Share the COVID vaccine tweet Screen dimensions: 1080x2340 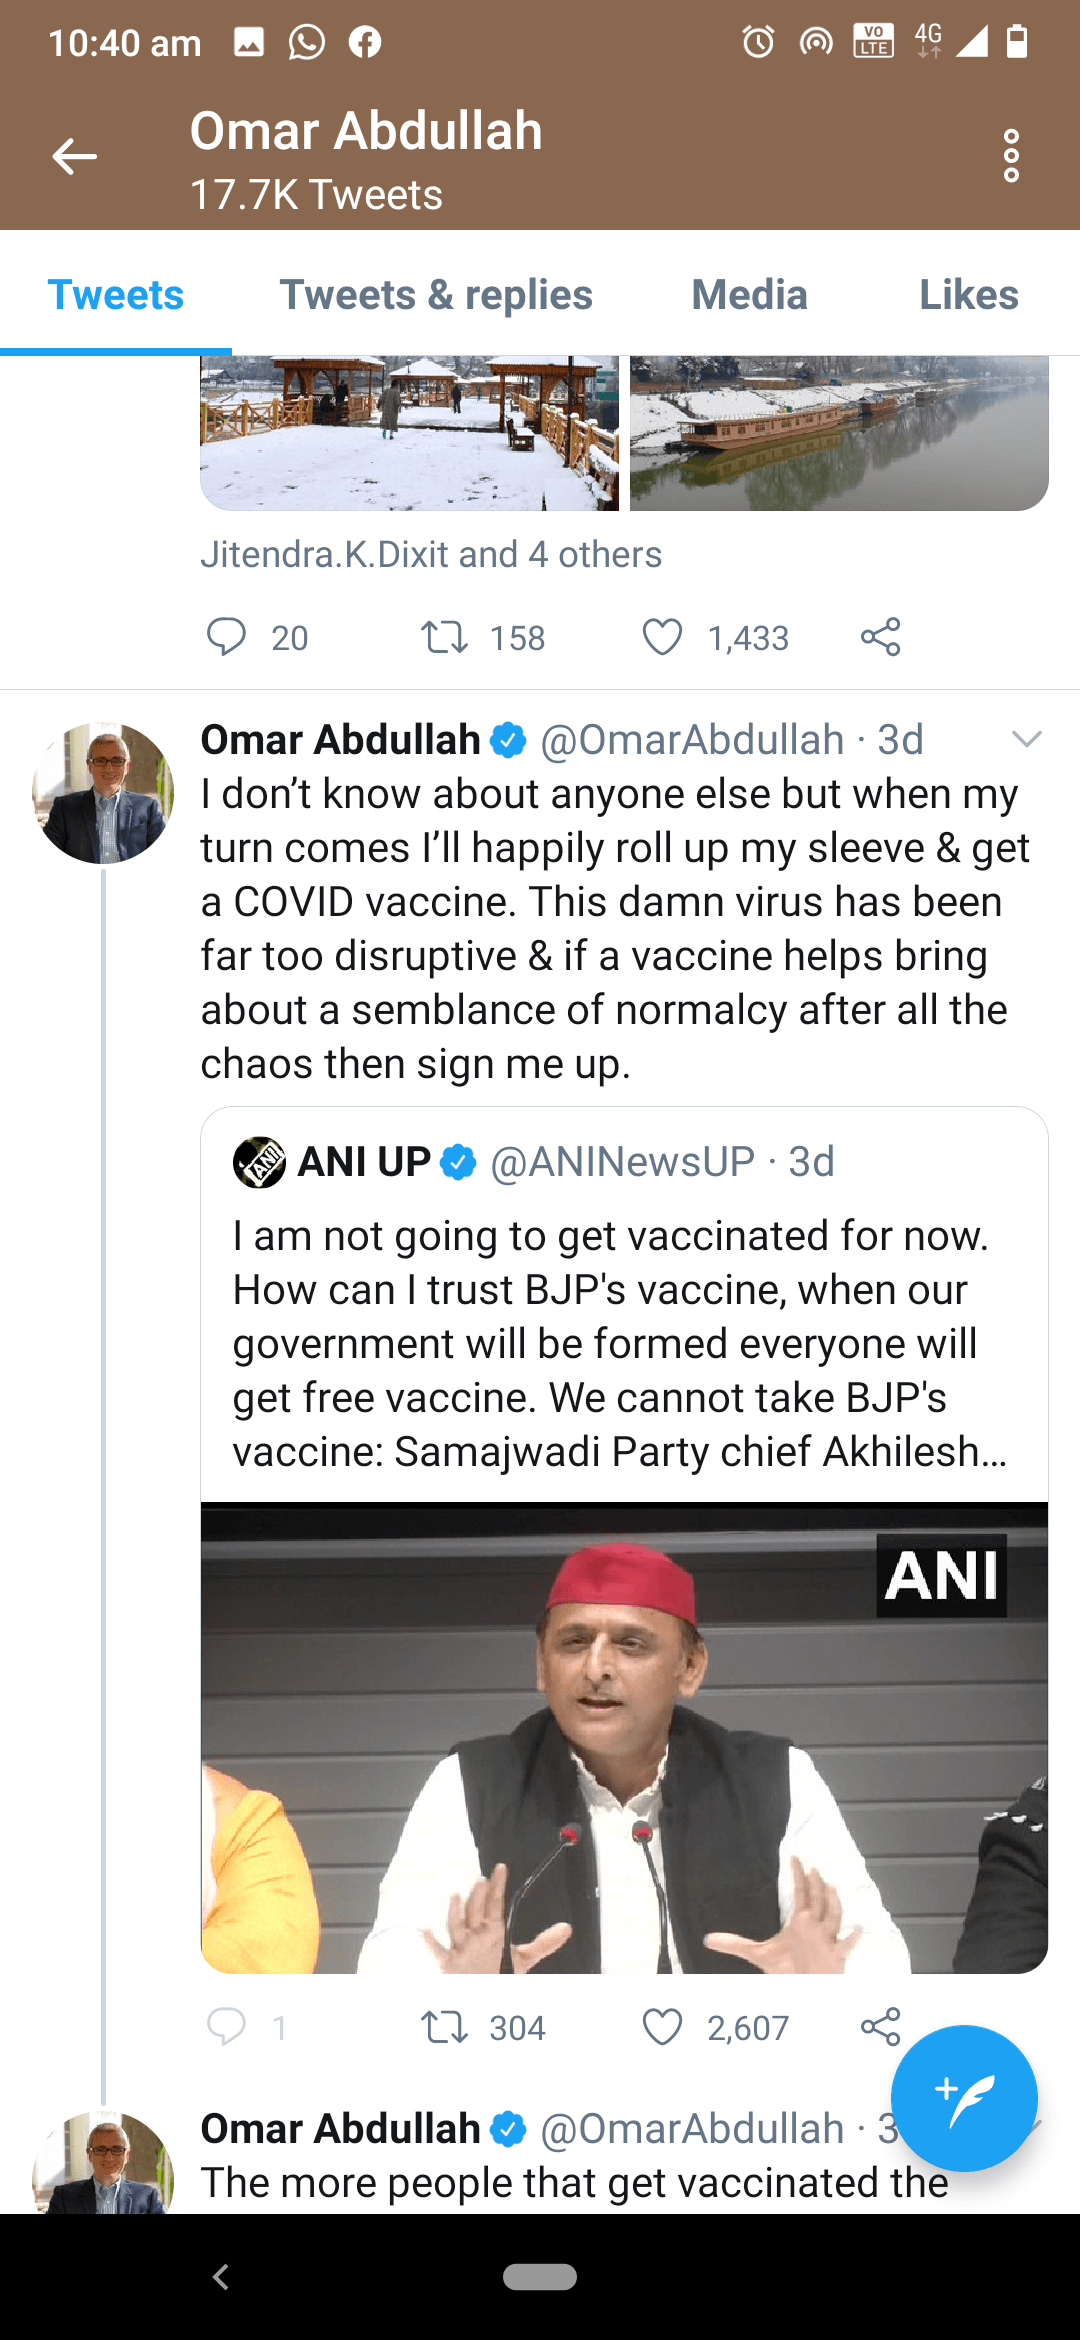[880, 2027]
